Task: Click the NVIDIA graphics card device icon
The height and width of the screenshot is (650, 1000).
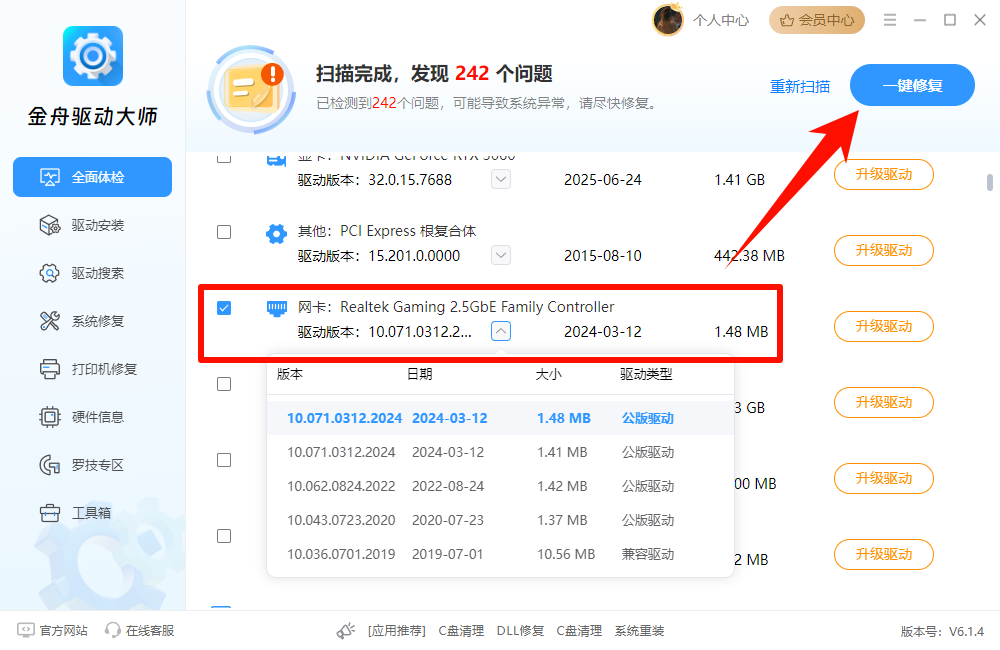Action: [x=276, y=159]
